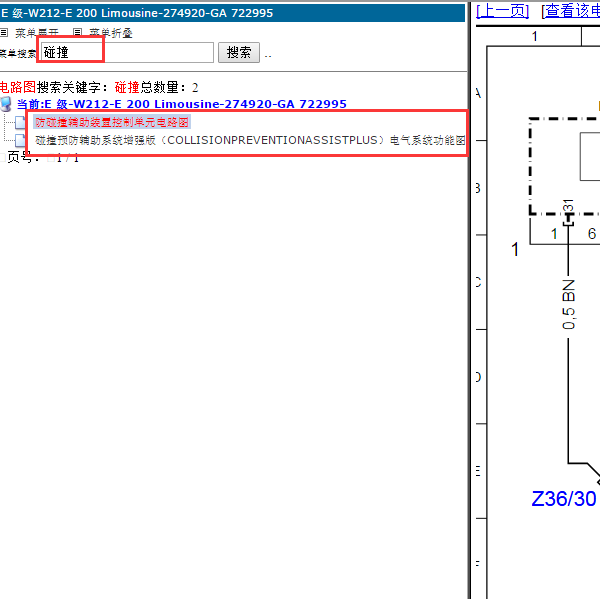Click the 查看该电 link at top right
Screen dimensions: 600x599
click(572, 11)
